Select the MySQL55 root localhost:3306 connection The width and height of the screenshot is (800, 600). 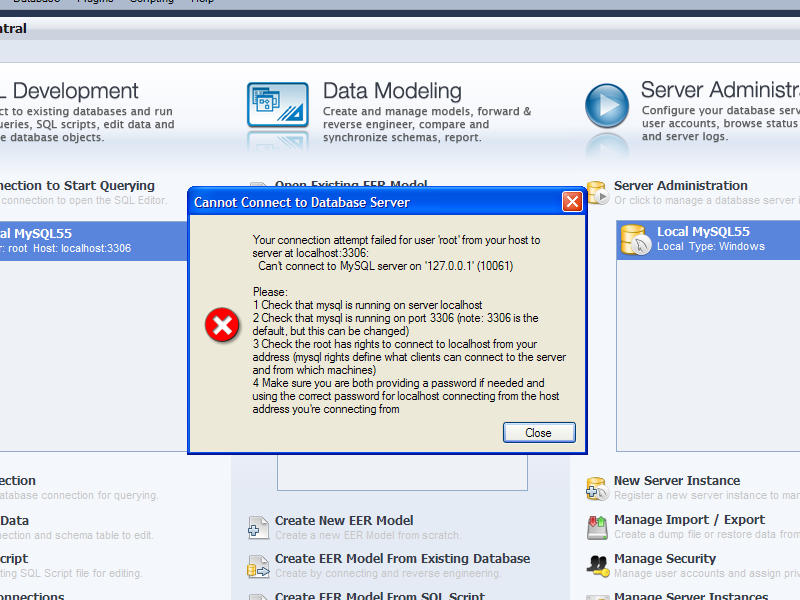(94, 241)
